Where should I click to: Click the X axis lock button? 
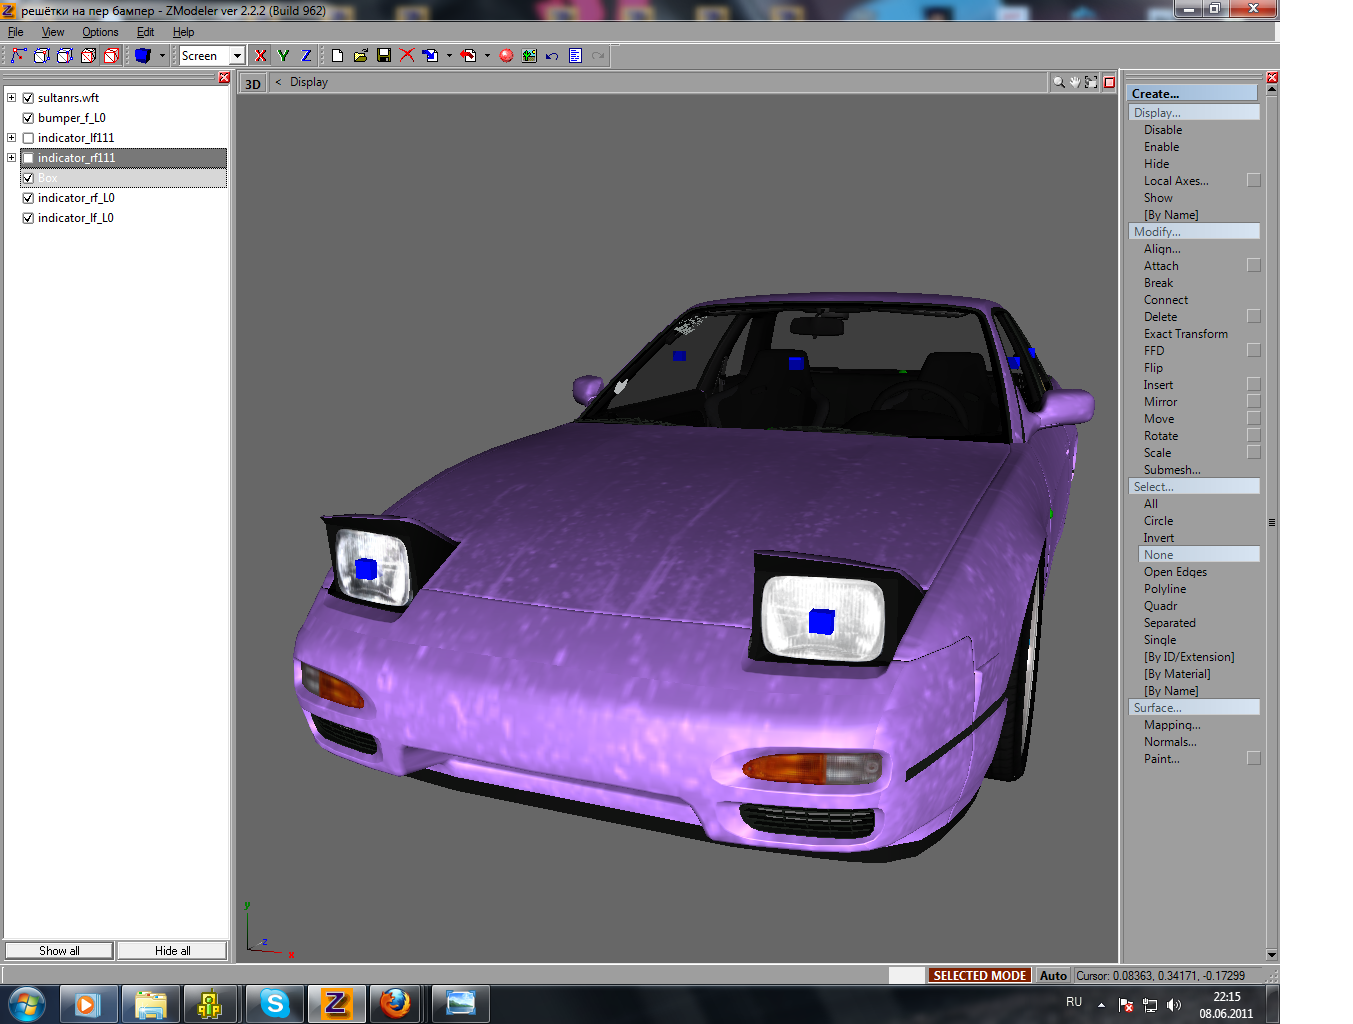tap(261, 56)
